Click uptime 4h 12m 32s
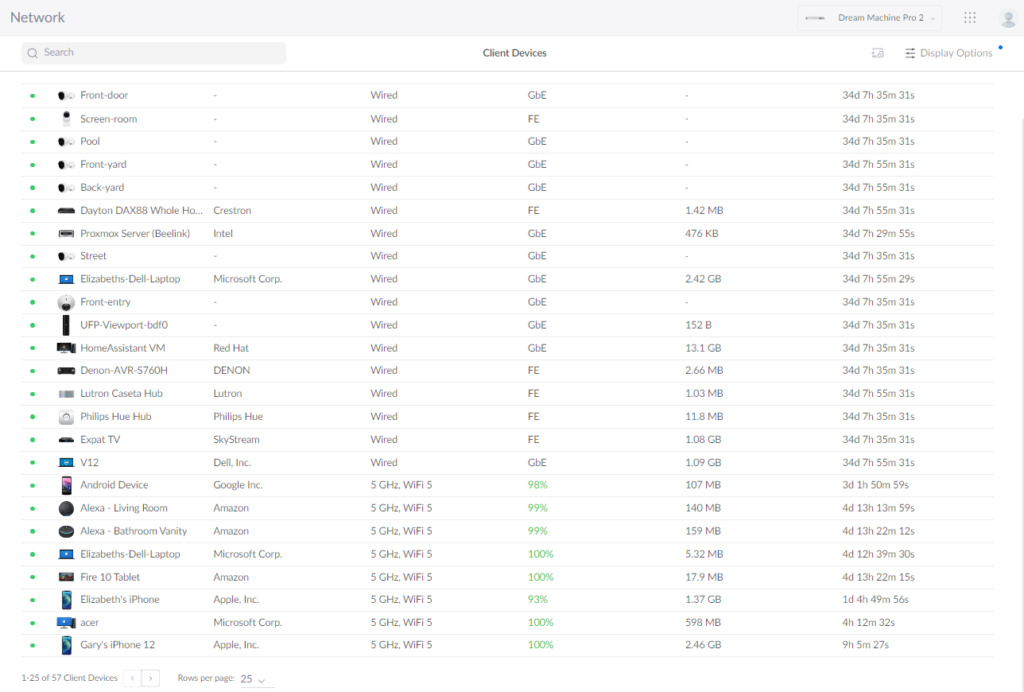The width and height of the screenshot is (1024, 692). click(x=869, y=622)
